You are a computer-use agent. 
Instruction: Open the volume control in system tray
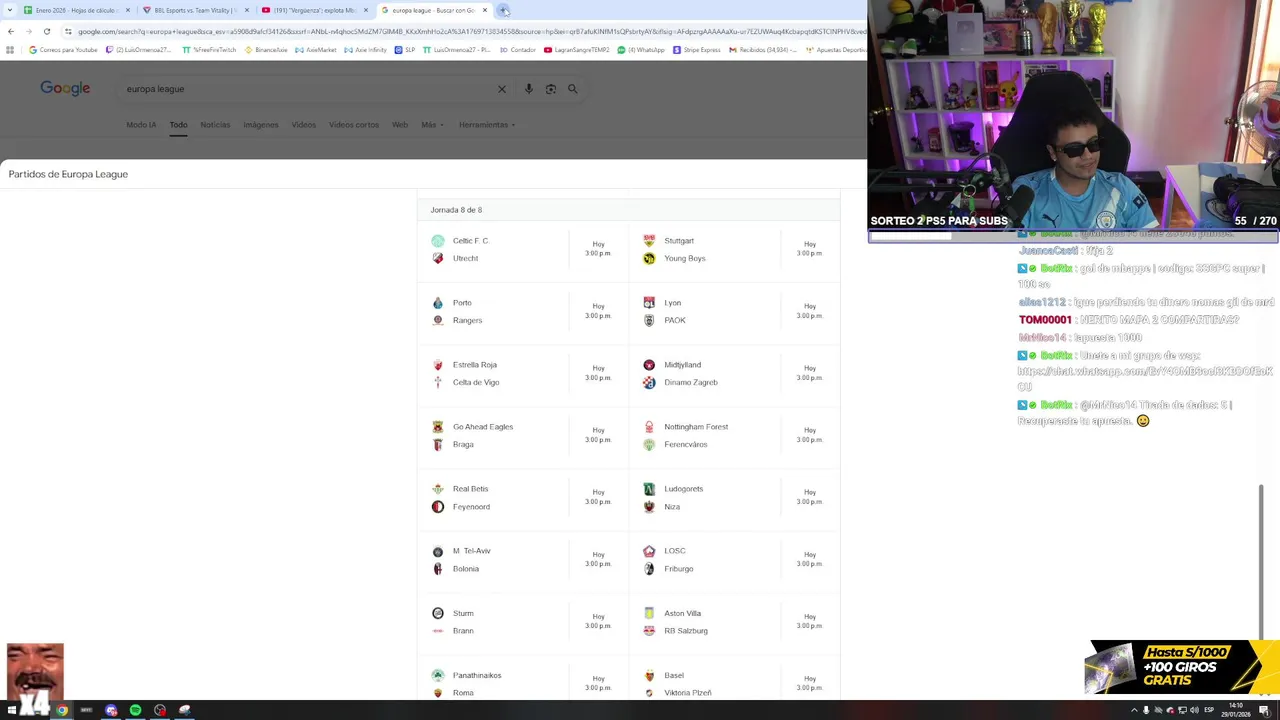1195,710
